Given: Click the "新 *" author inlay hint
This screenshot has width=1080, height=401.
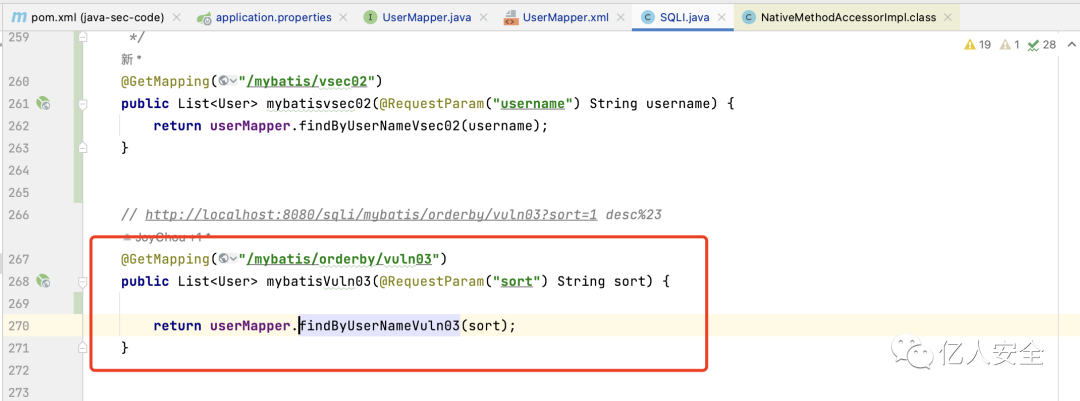Looking at the screenshot, I should tap(131, 59).
